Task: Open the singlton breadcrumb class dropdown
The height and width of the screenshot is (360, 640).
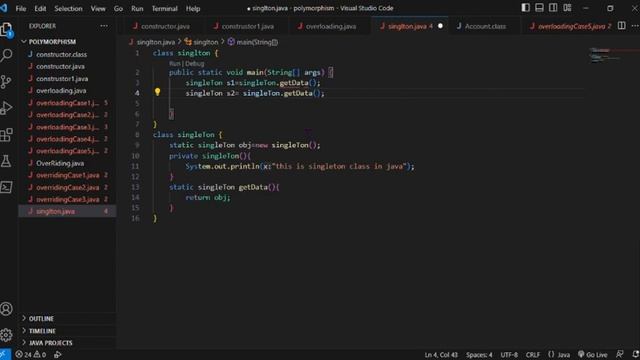Action: coord(201,42)
